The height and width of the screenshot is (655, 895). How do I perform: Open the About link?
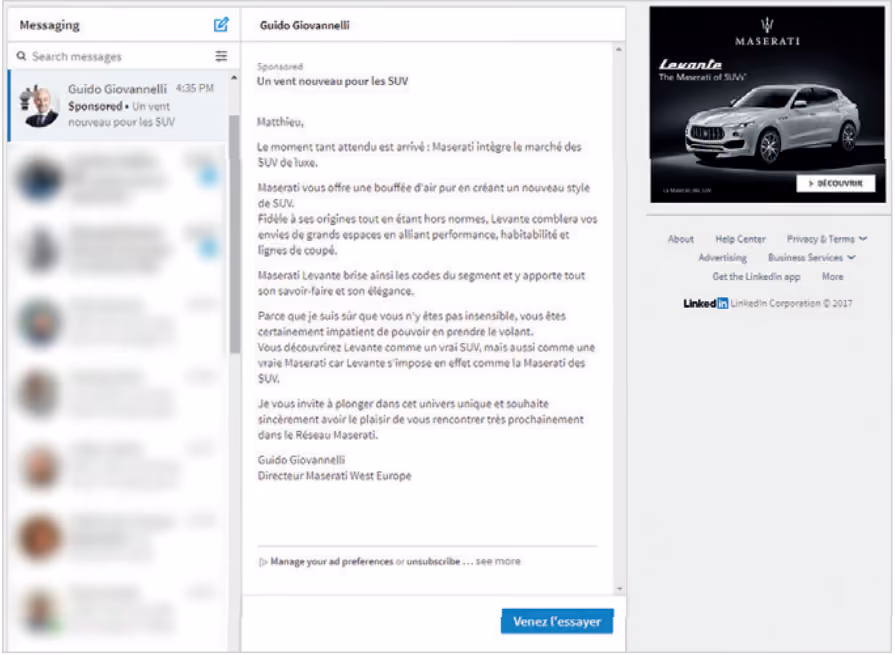(681, 239)
